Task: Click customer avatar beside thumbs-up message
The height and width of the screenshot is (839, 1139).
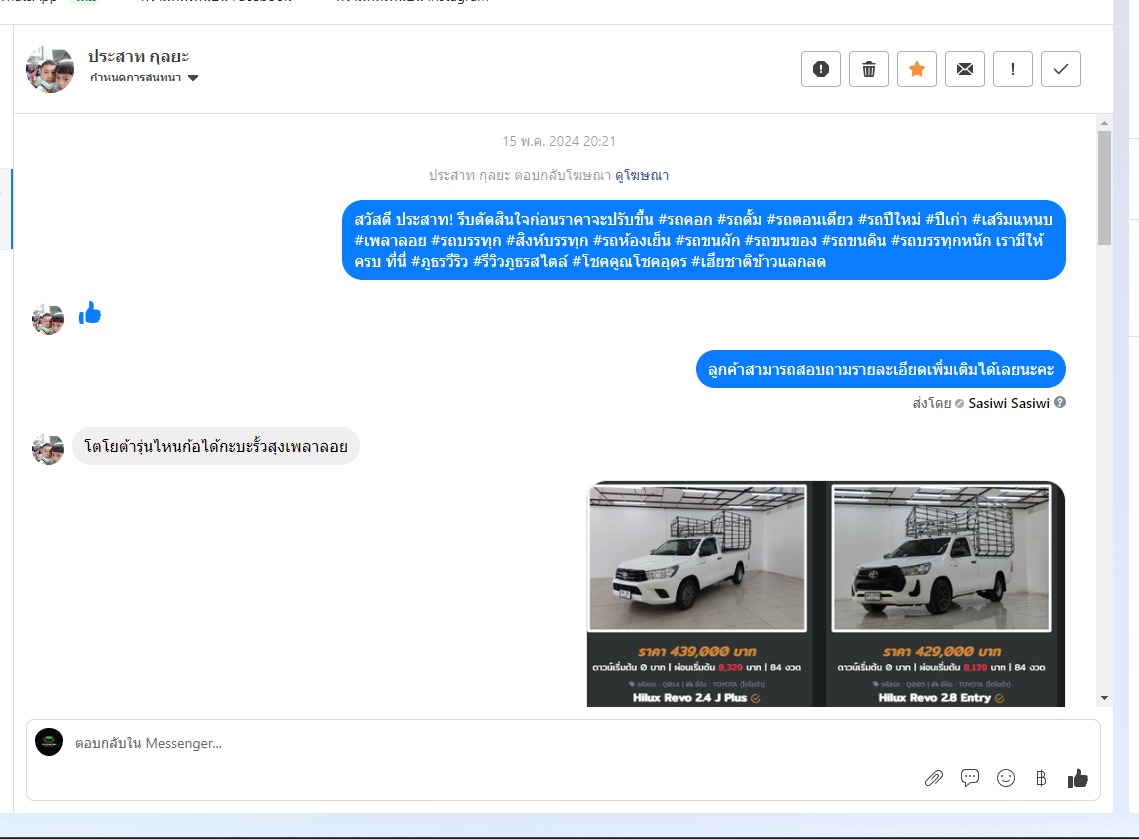Action: pyautogui.click(x=48, y=319)
